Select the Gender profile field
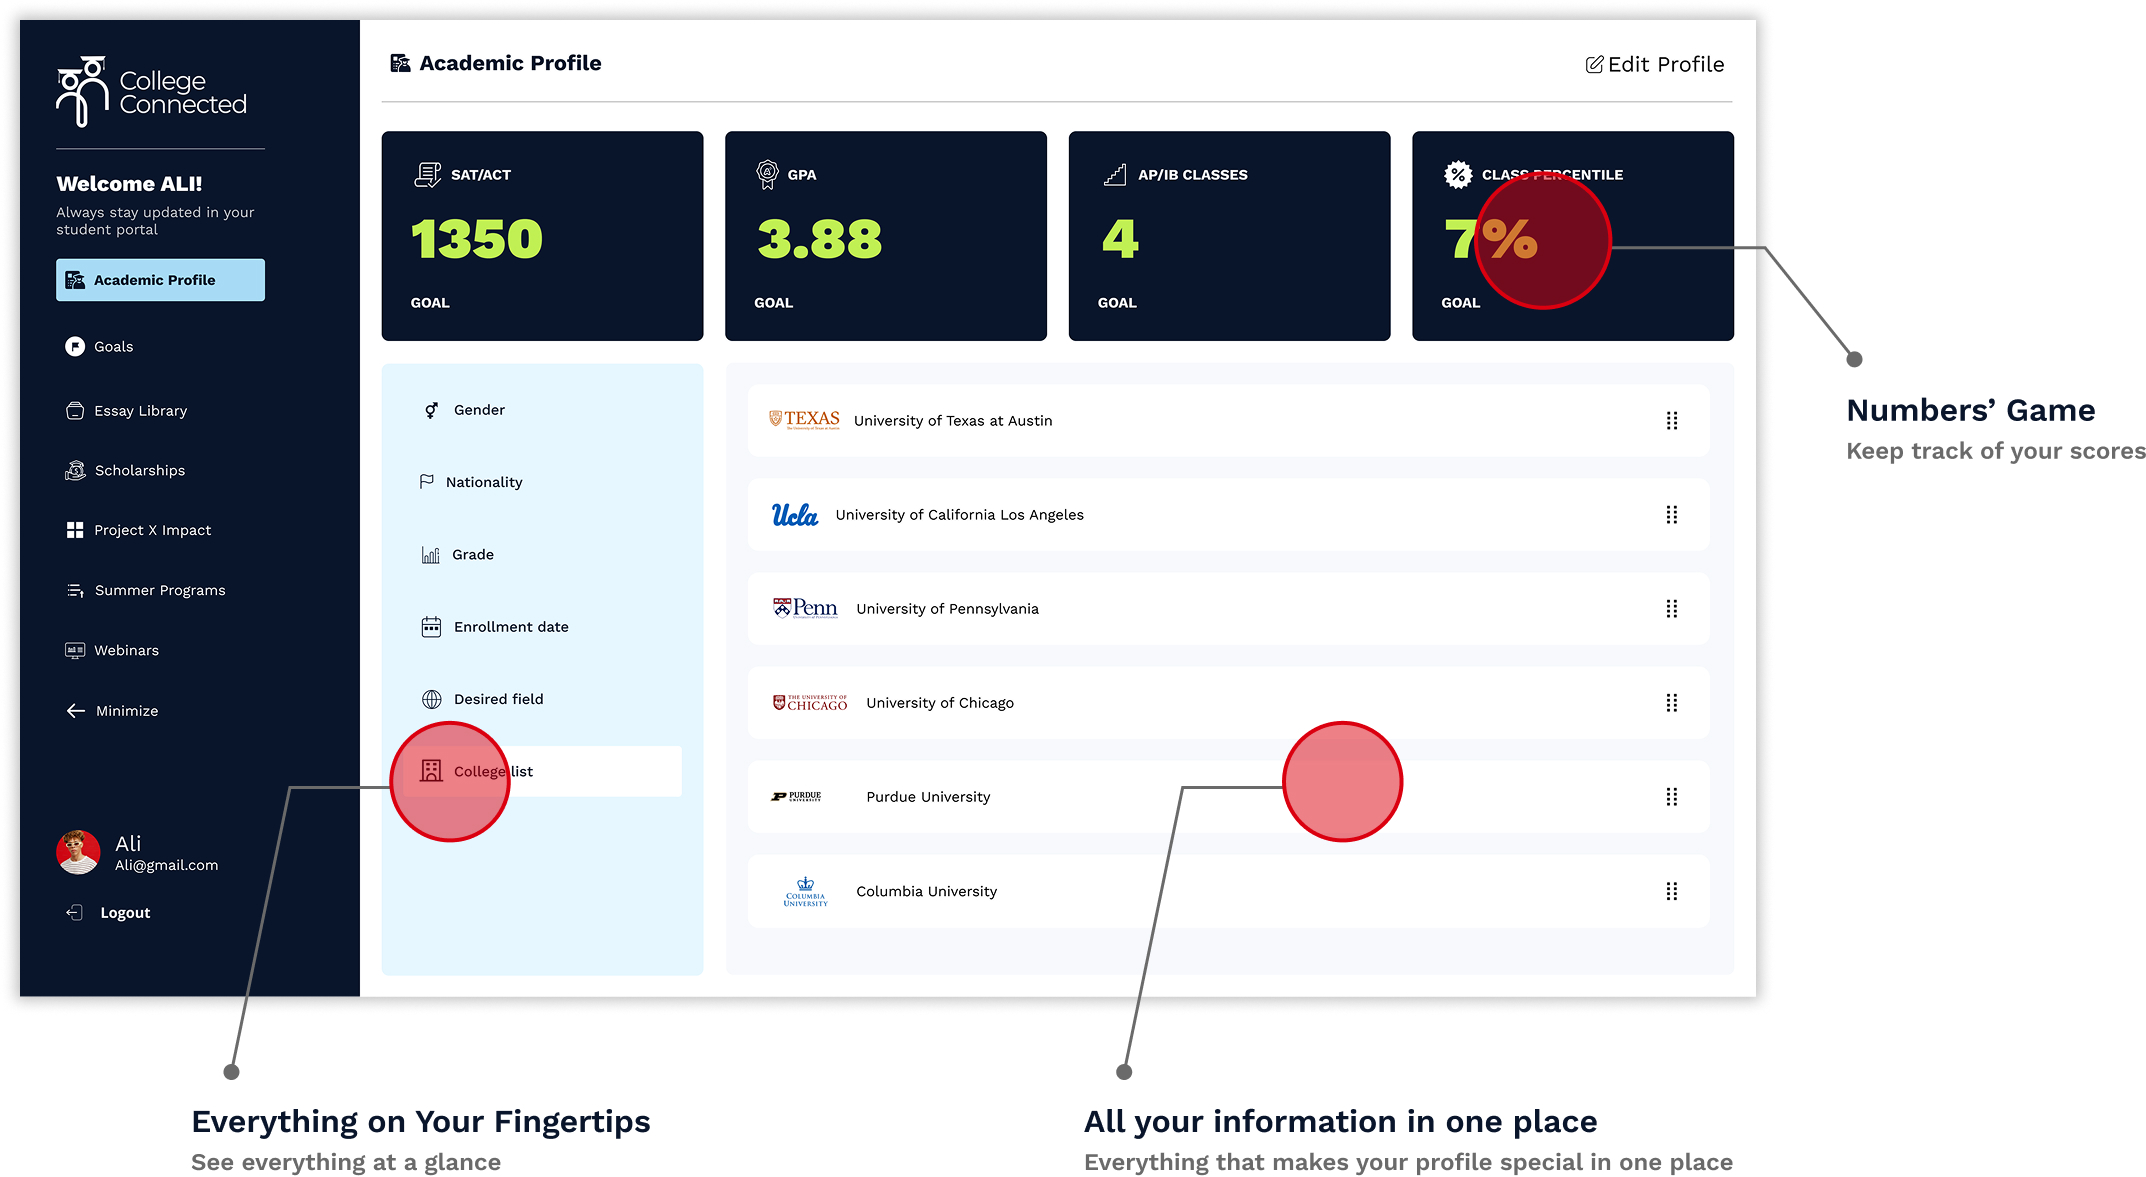 point(479,410)
